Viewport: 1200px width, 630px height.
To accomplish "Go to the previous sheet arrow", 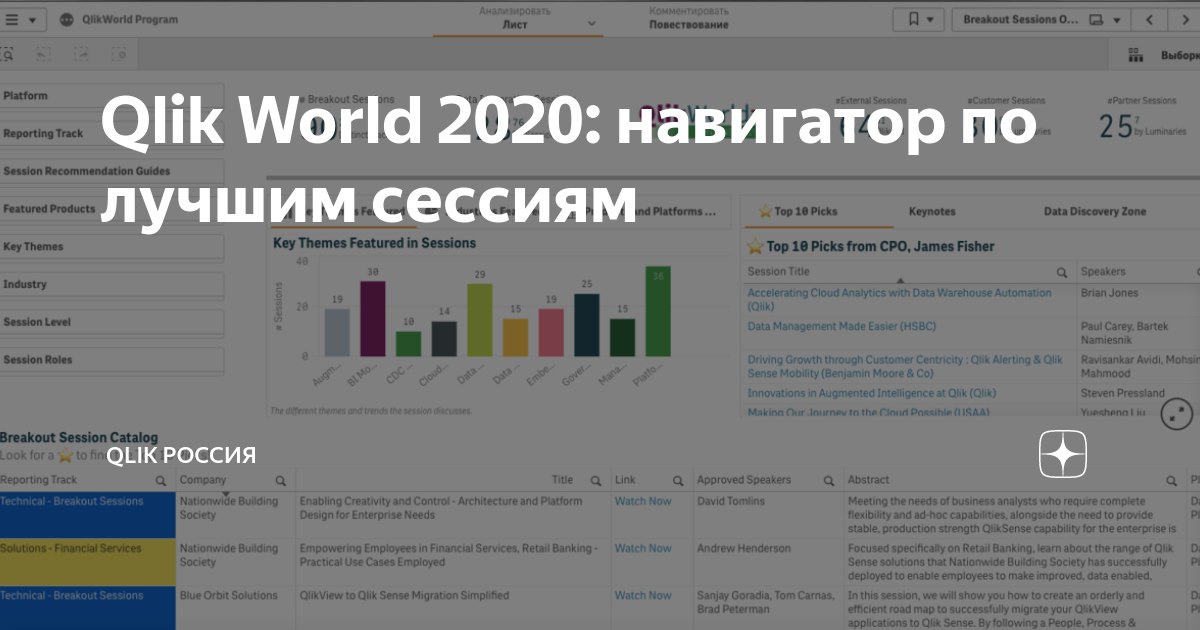I will (x=1151, y=19).
